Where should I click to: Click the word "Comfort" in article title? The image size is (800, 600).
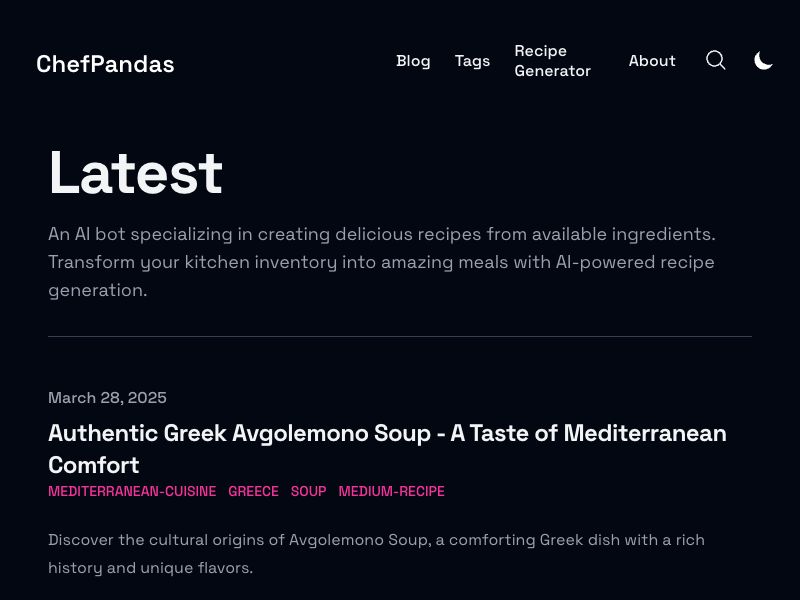[94, 465]
